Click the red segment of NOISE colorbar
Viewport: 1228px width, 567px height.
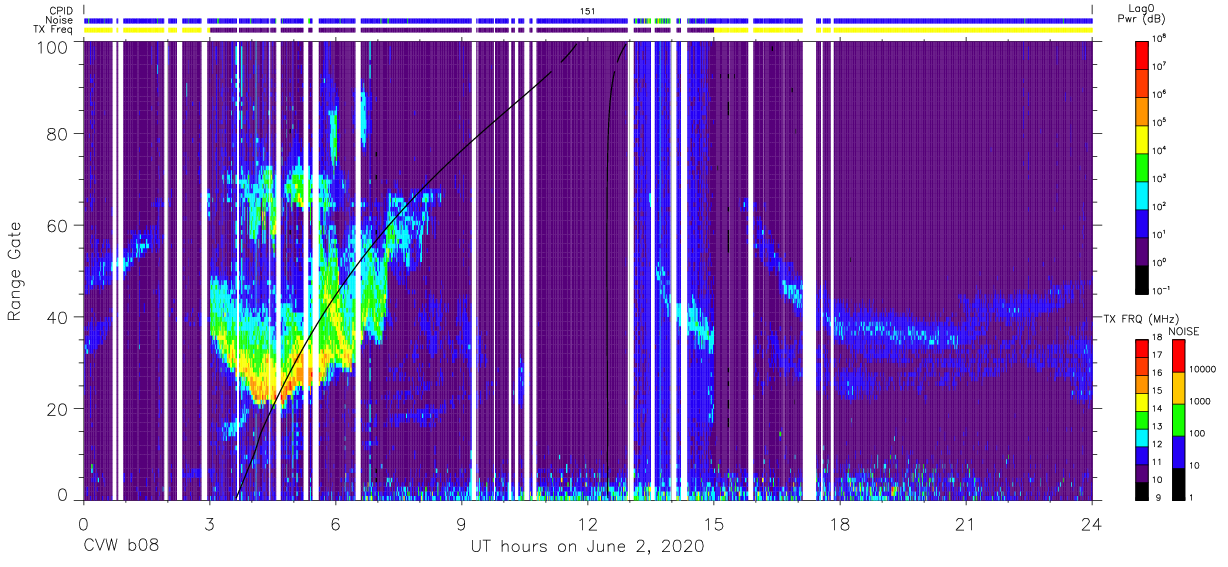coord(1178,356)
